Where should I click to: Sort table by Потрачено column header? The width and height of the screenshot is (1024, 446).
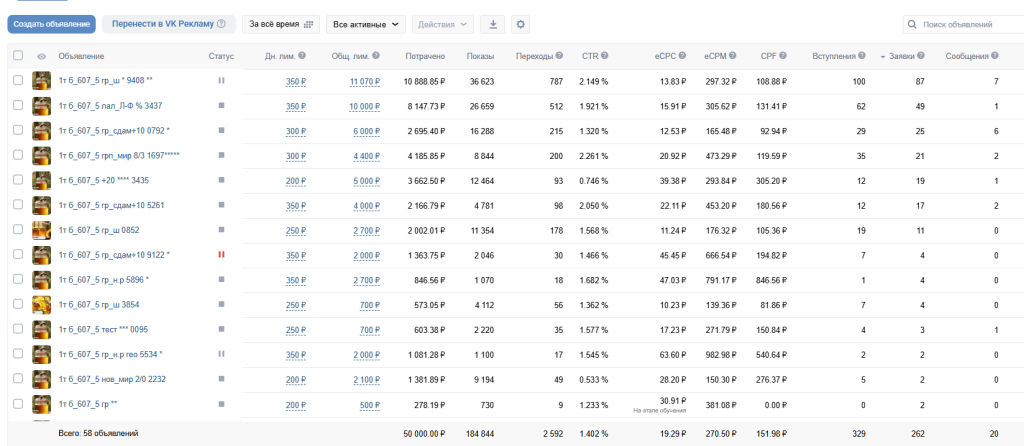coord(425,56)
